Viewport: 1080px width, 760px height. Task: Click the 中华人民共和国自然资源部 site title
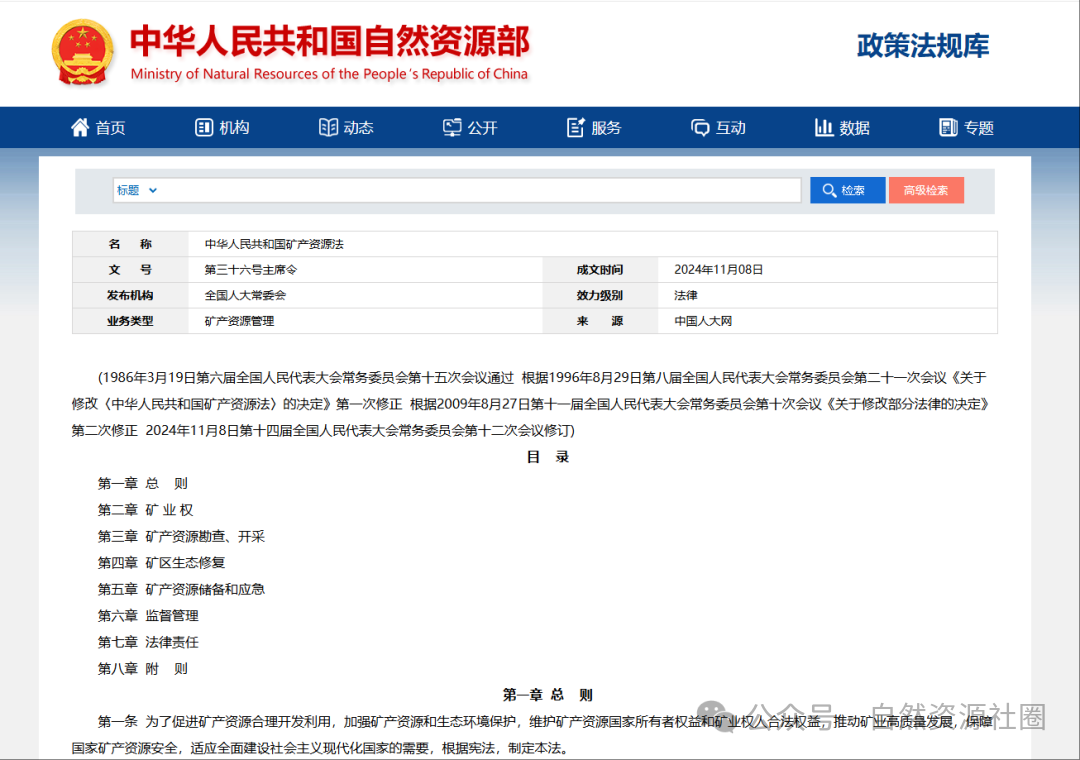coord(330,41)
